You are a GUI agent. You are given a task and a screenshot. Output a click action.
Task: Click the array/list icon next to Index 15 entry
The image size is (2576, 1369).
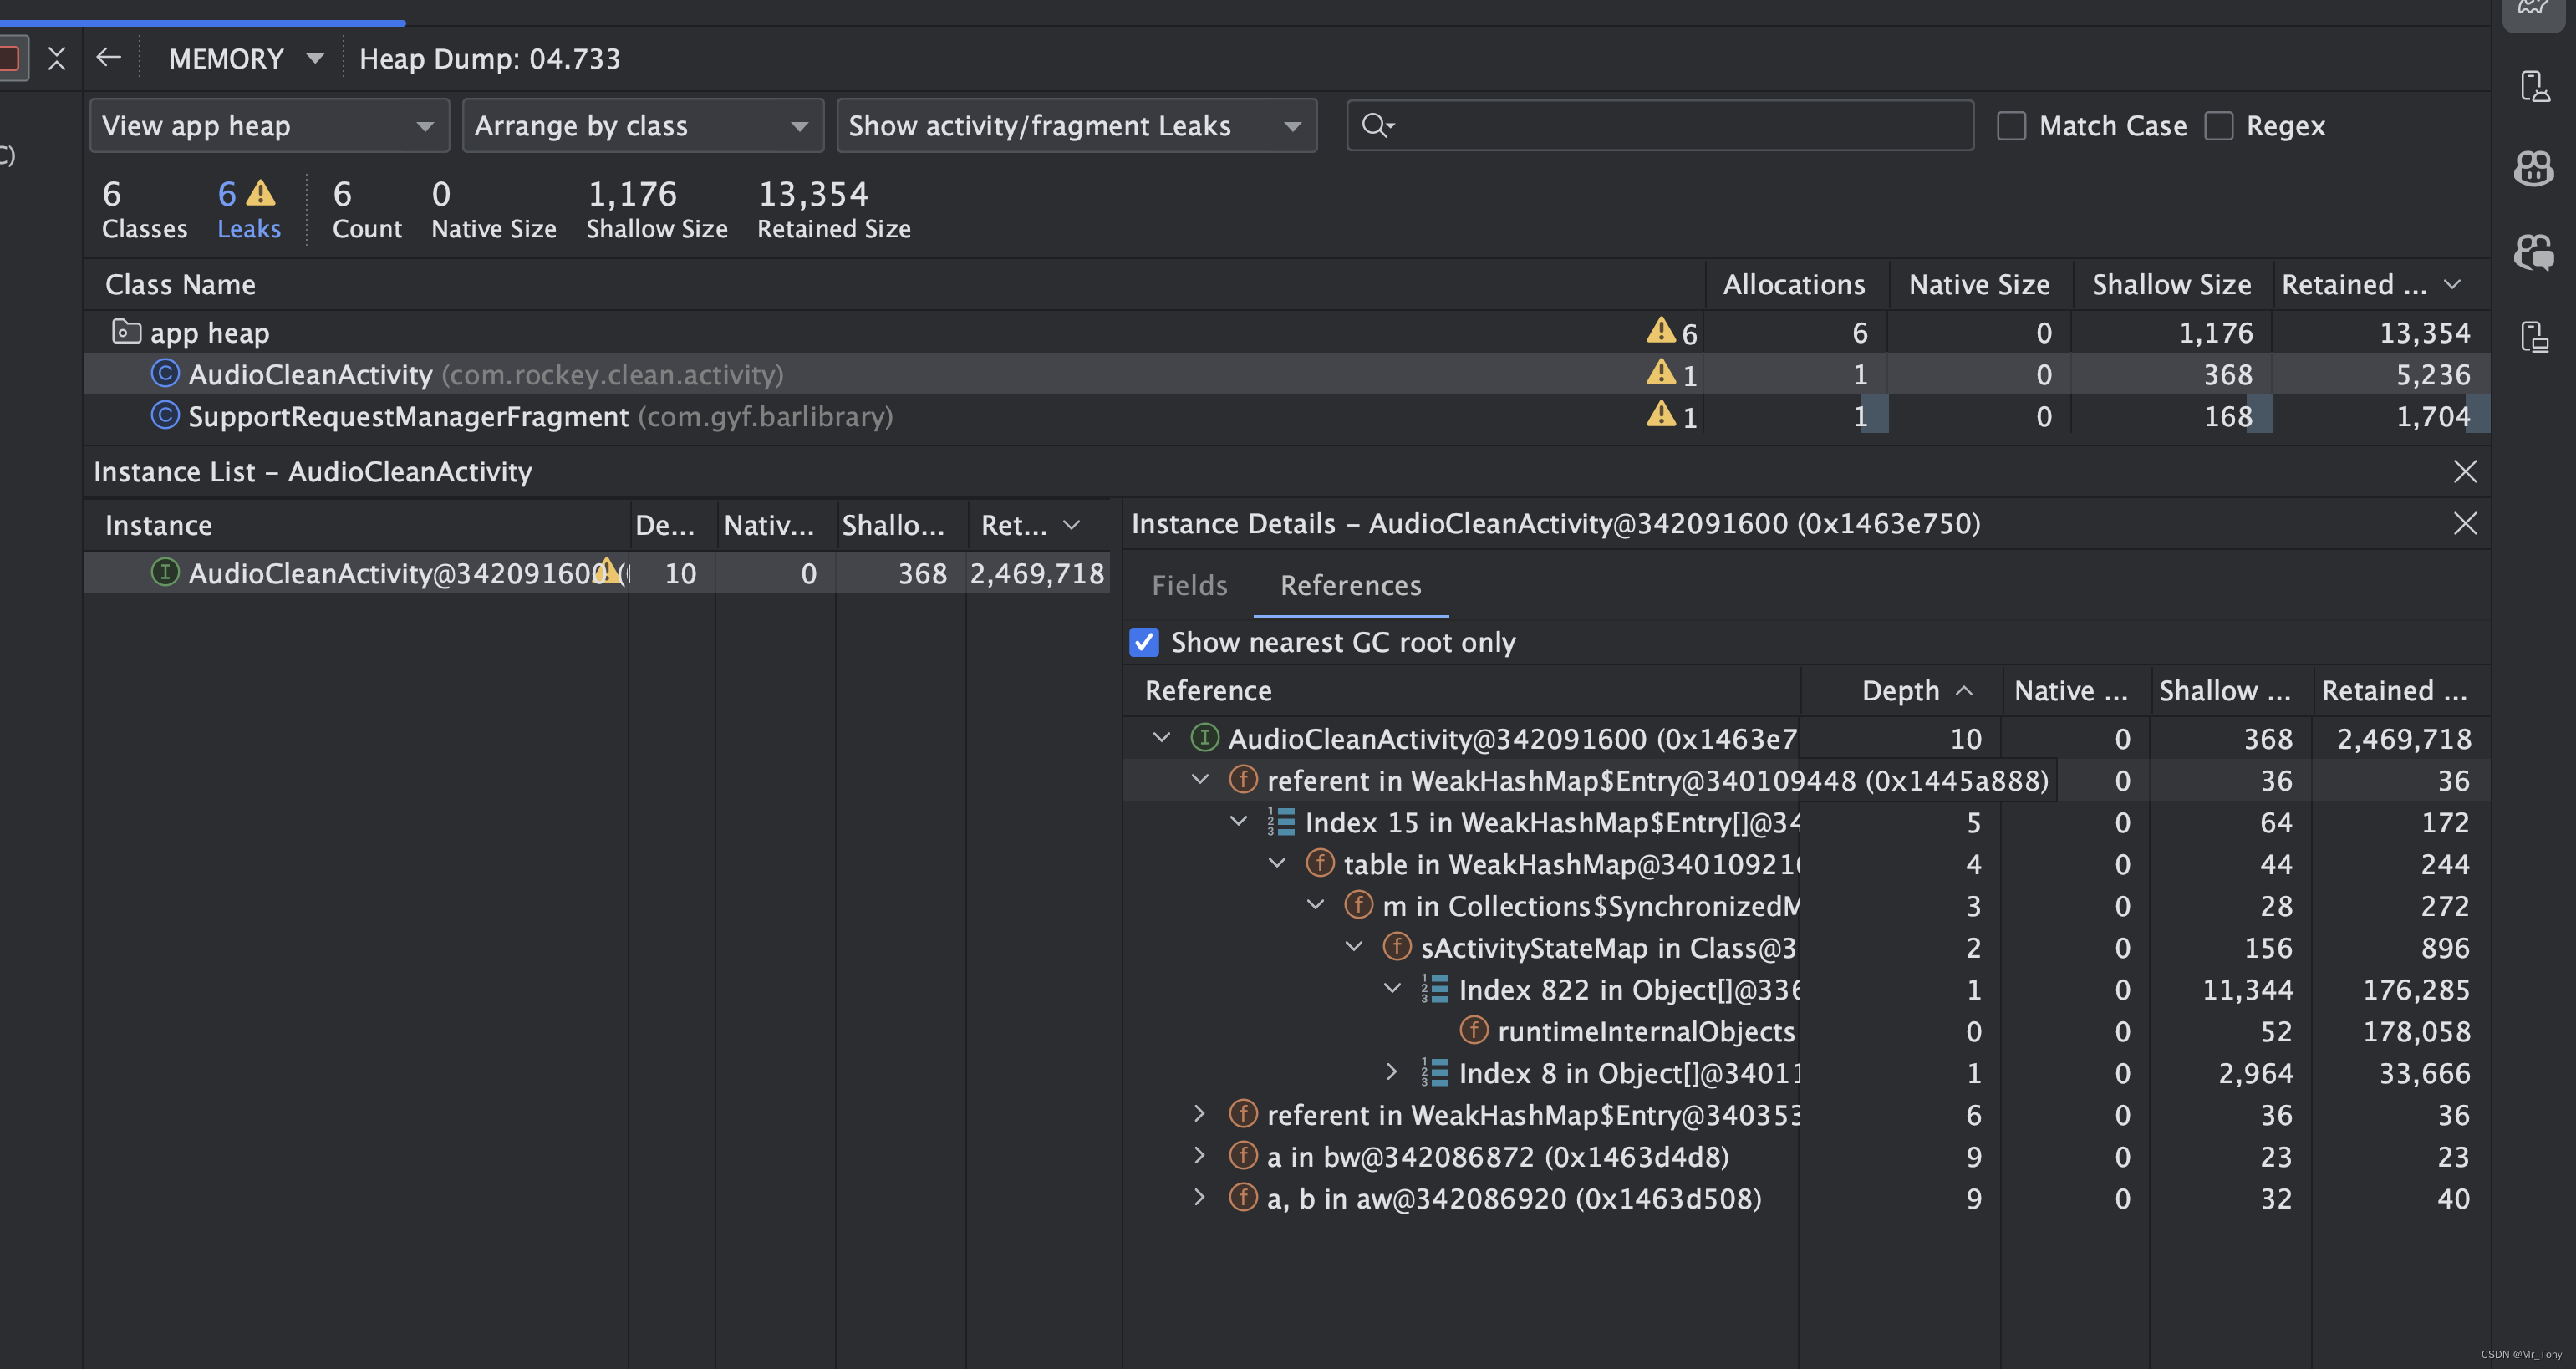1281,824
